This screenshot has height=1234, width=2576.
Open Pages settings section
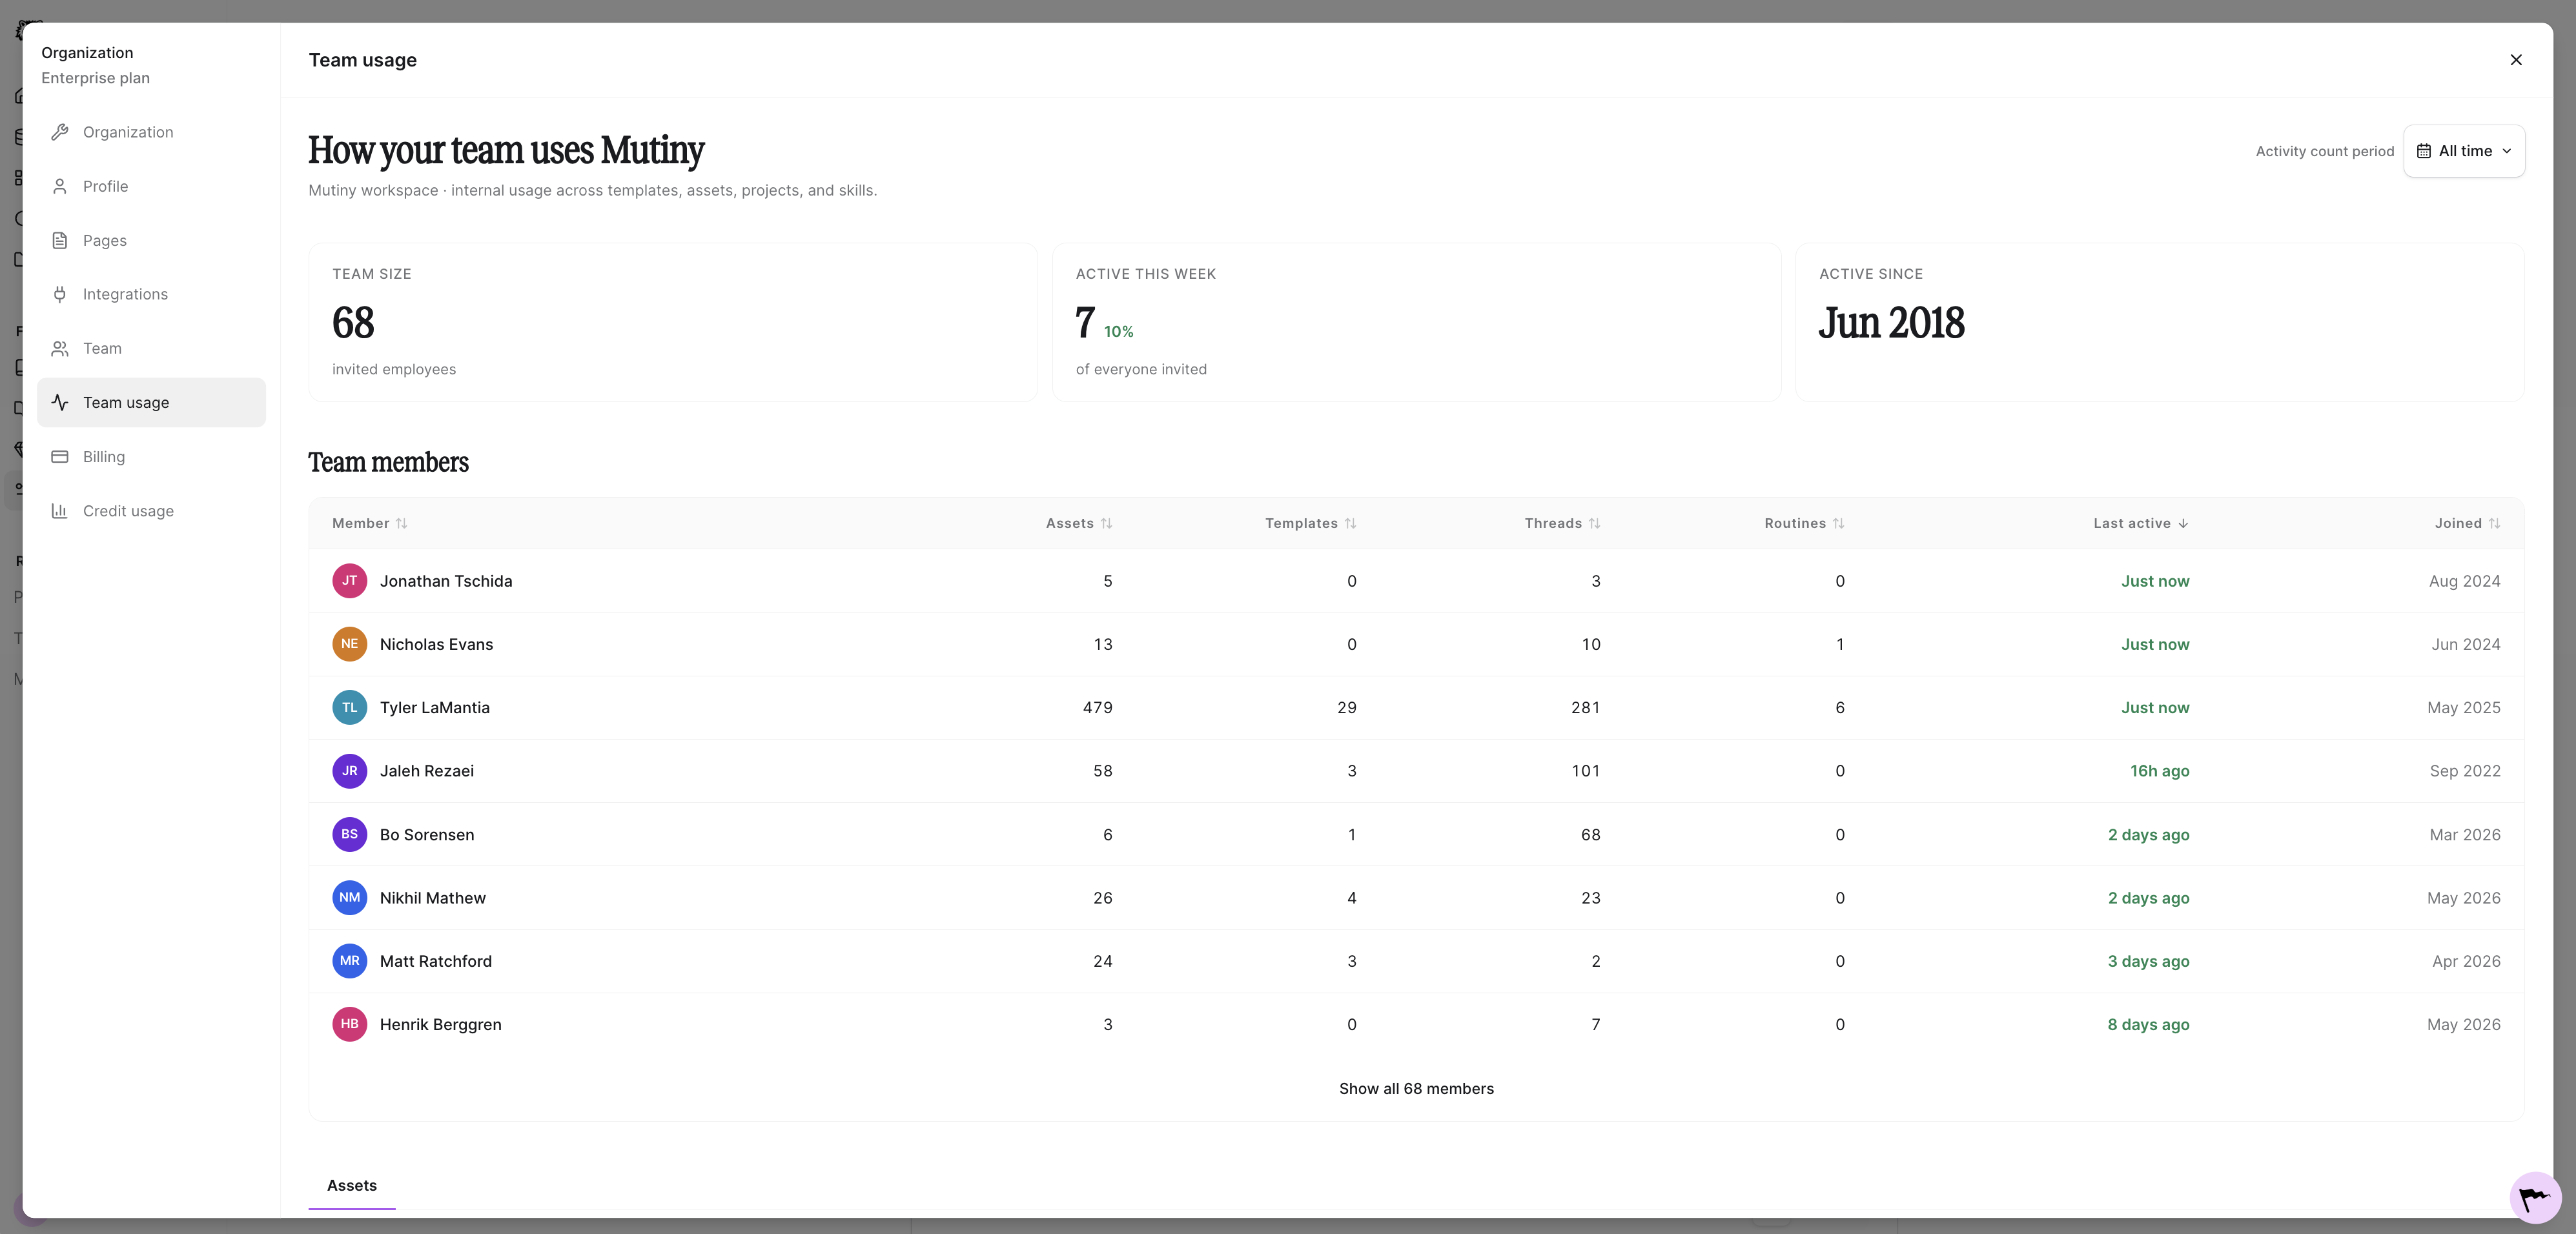(151, 240)
